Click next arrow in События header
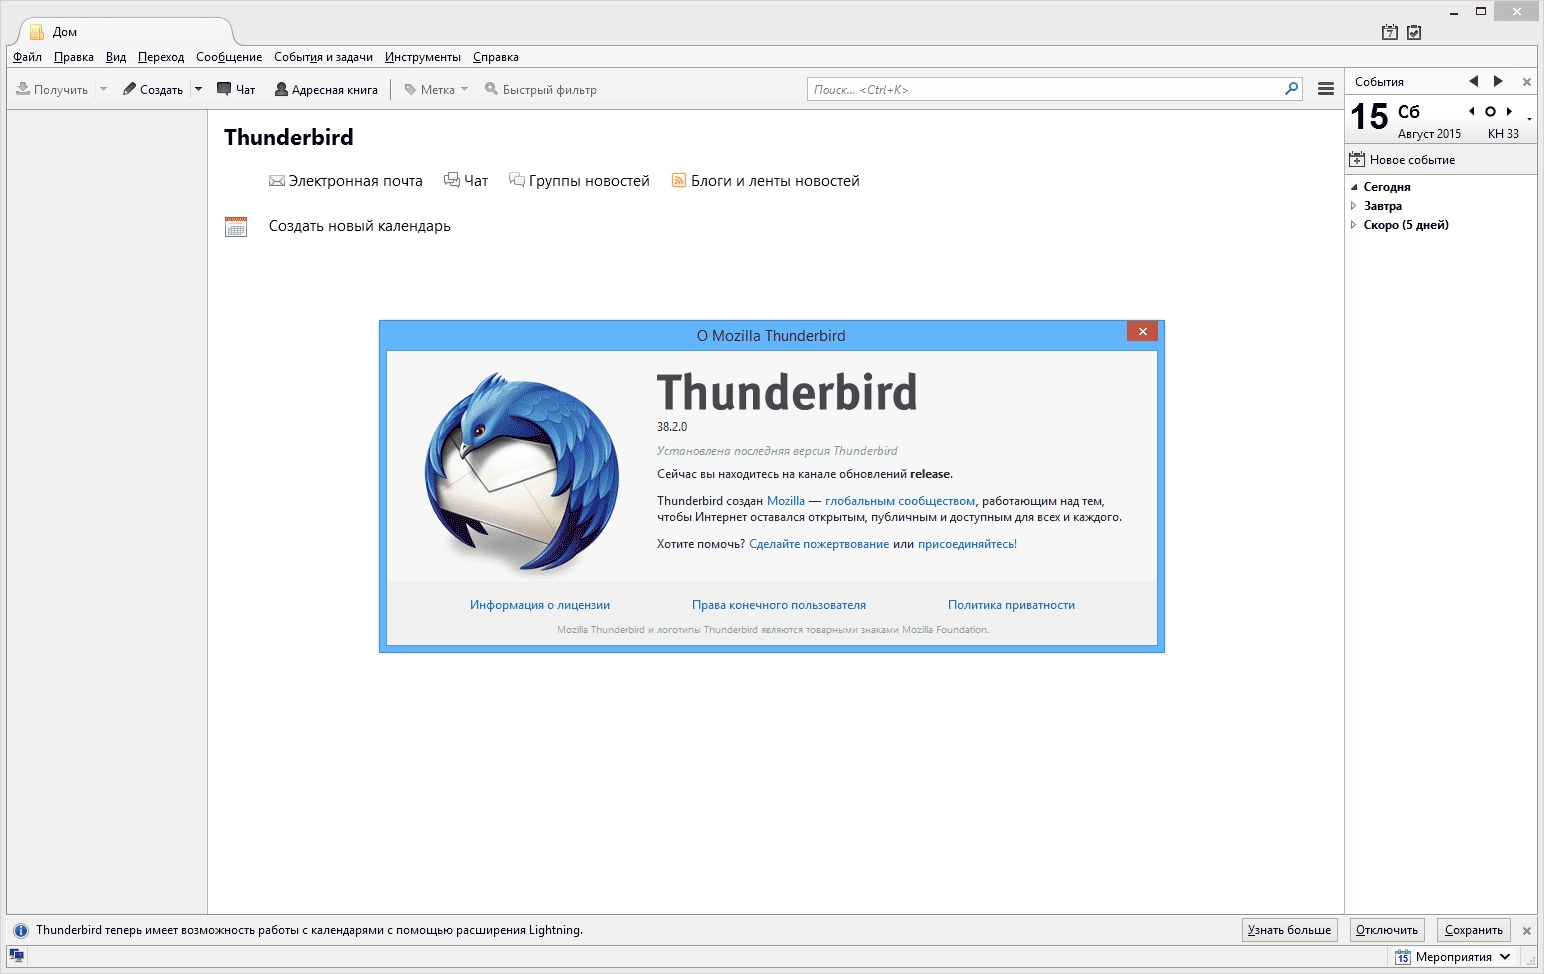The width and height of the screenshot is (1544, 974). (1498, 81)
